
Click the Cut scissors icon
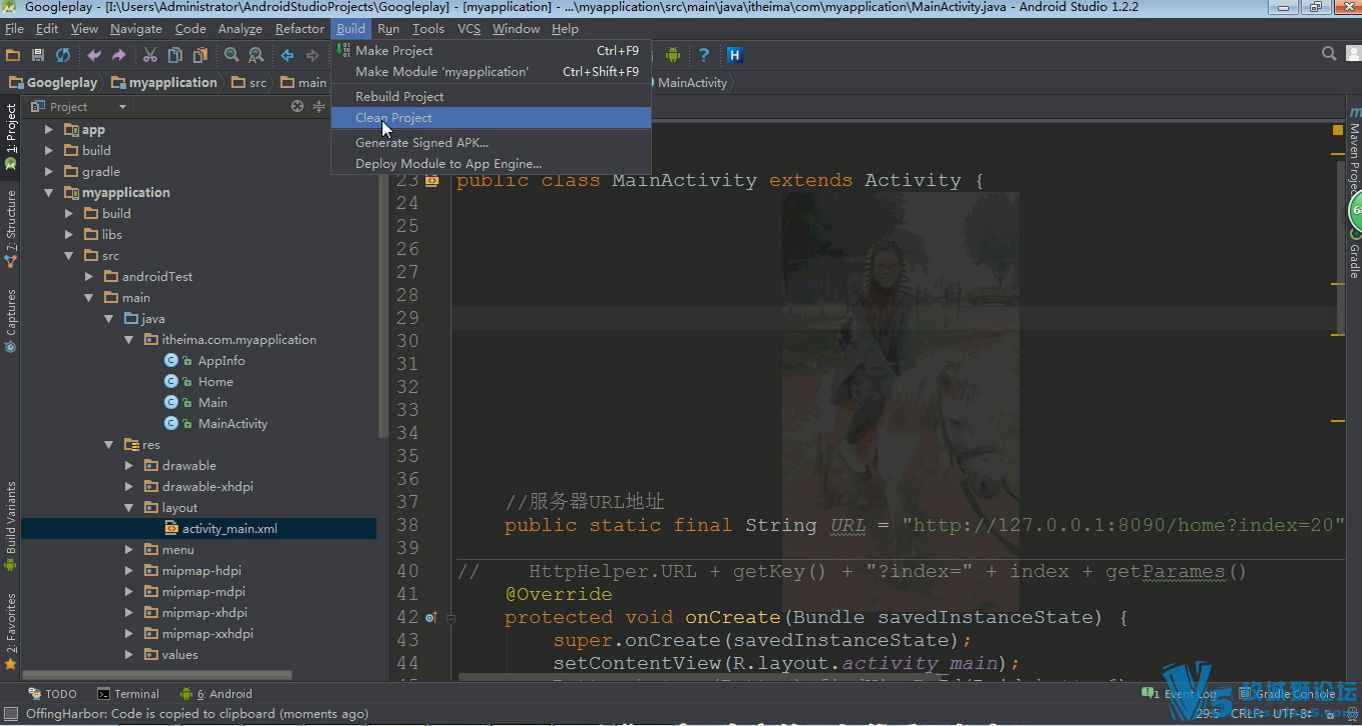pos(150,55)
